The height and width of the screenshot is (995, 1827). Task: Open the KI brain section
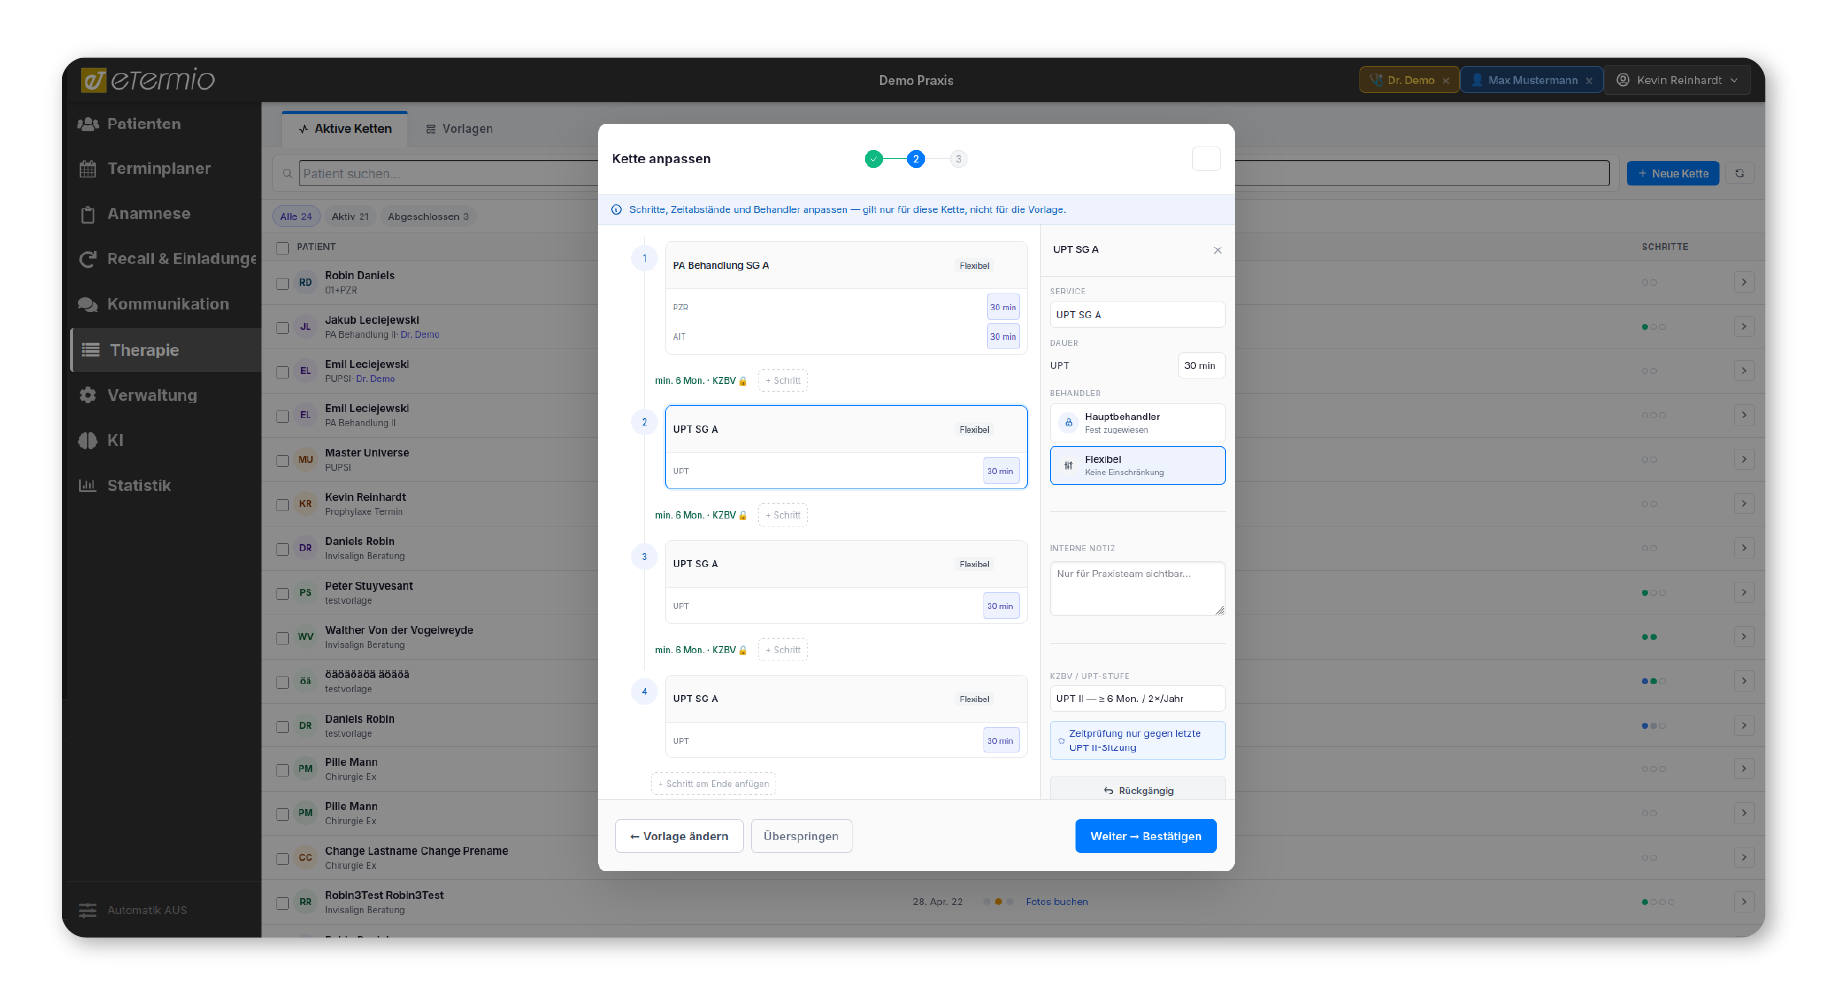pos(101,440)
